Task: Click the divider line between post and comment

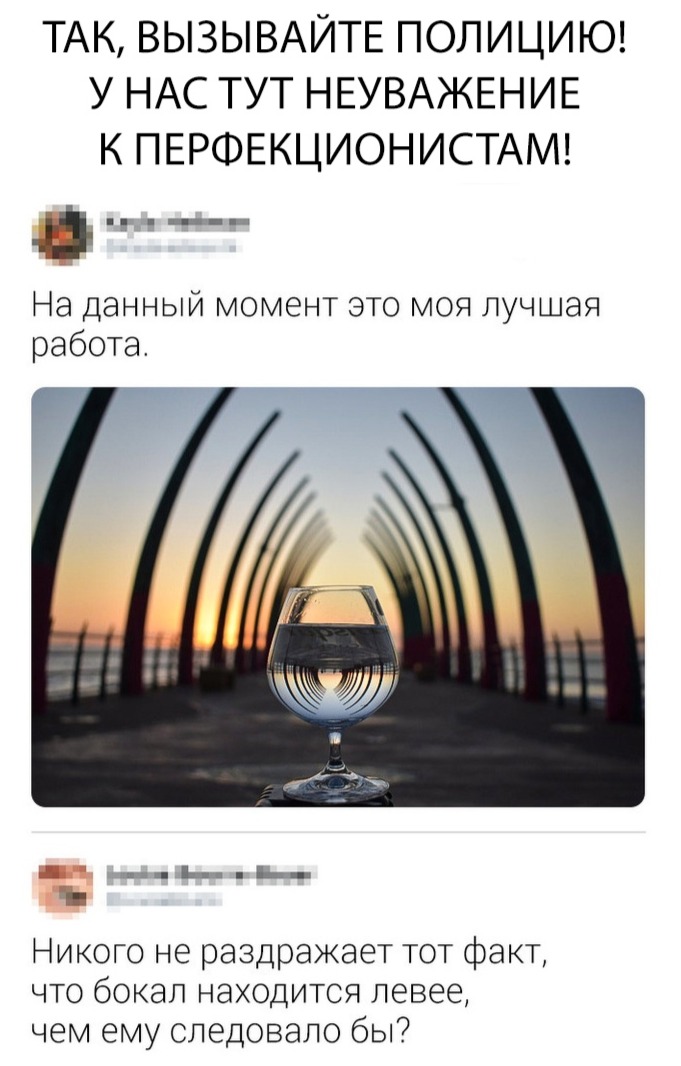Action: coord(338,831)
